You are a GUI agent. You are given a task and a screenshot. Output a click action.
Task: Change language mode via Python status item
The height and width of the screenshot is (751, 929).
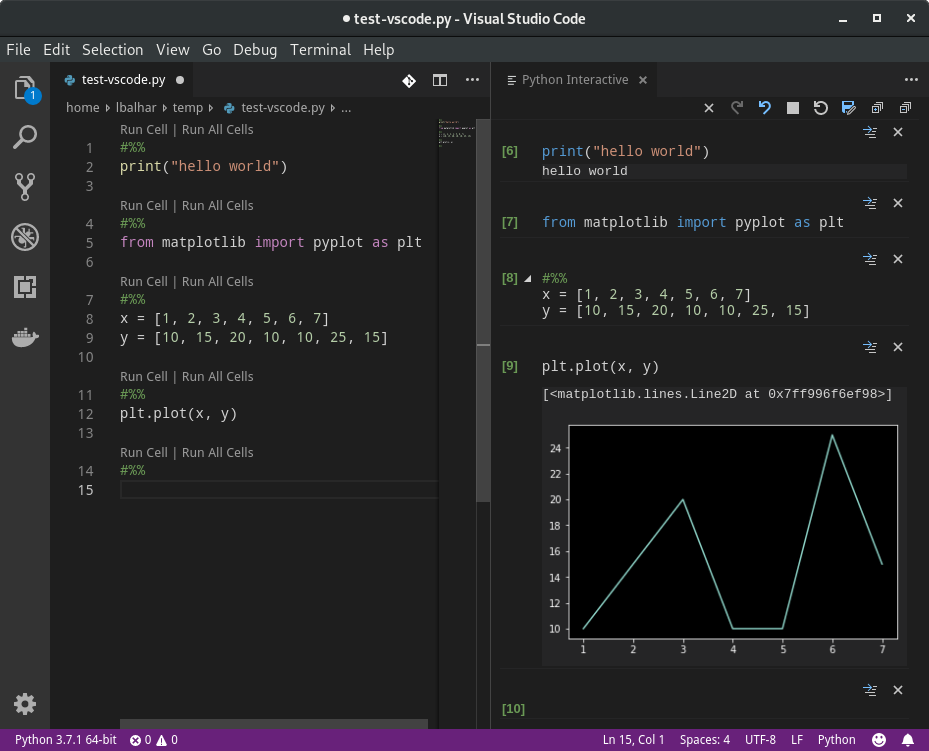point(837,740)
